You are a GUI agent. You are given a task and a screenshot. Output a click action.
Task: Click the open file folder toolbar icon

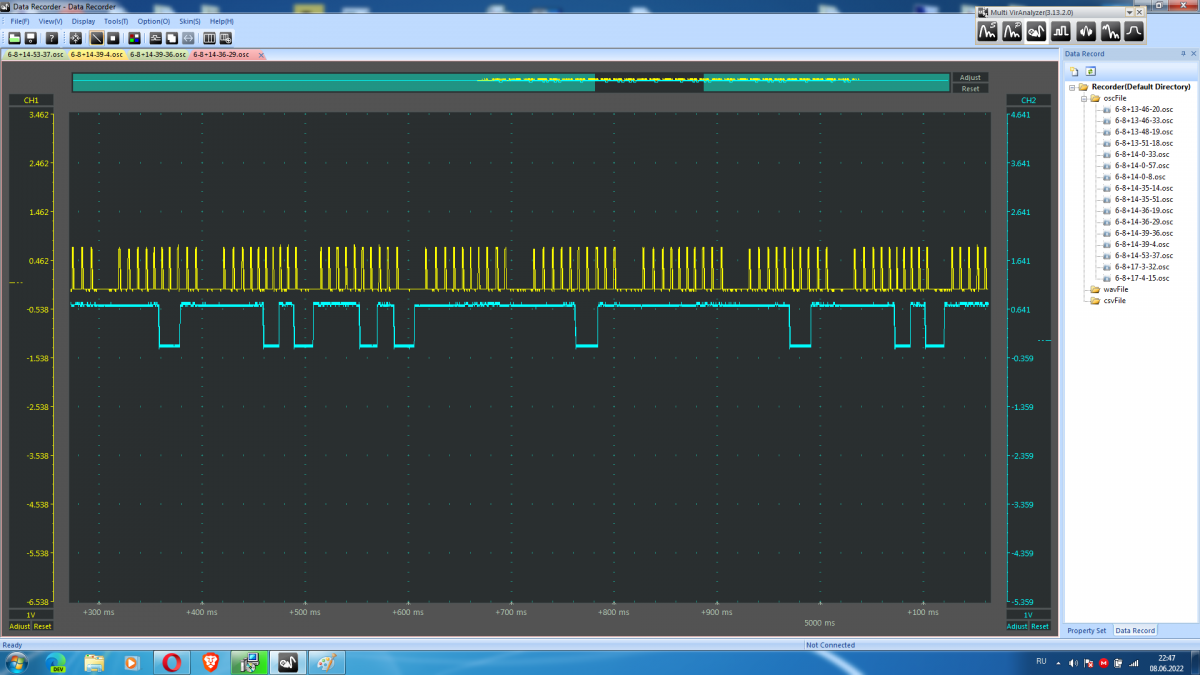pos(15,37)
